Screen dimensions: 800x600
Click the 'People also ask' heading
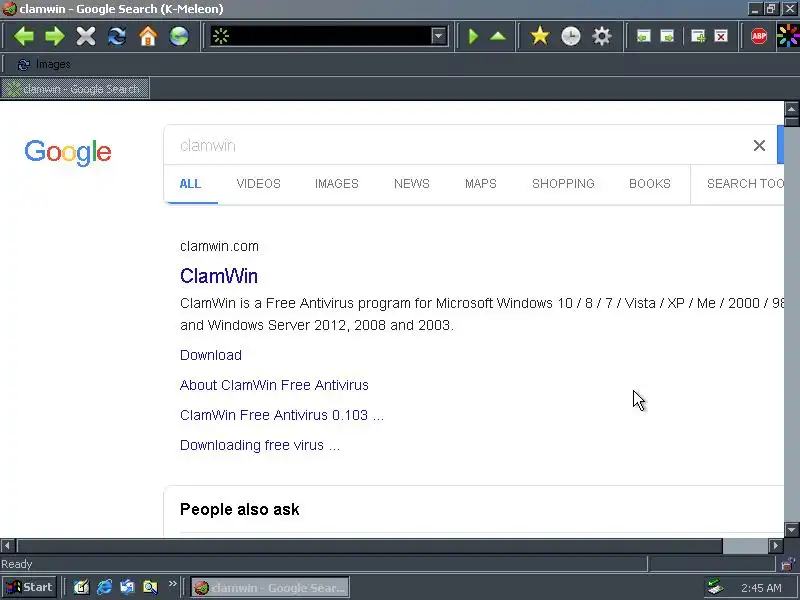(x=240, y=509)
